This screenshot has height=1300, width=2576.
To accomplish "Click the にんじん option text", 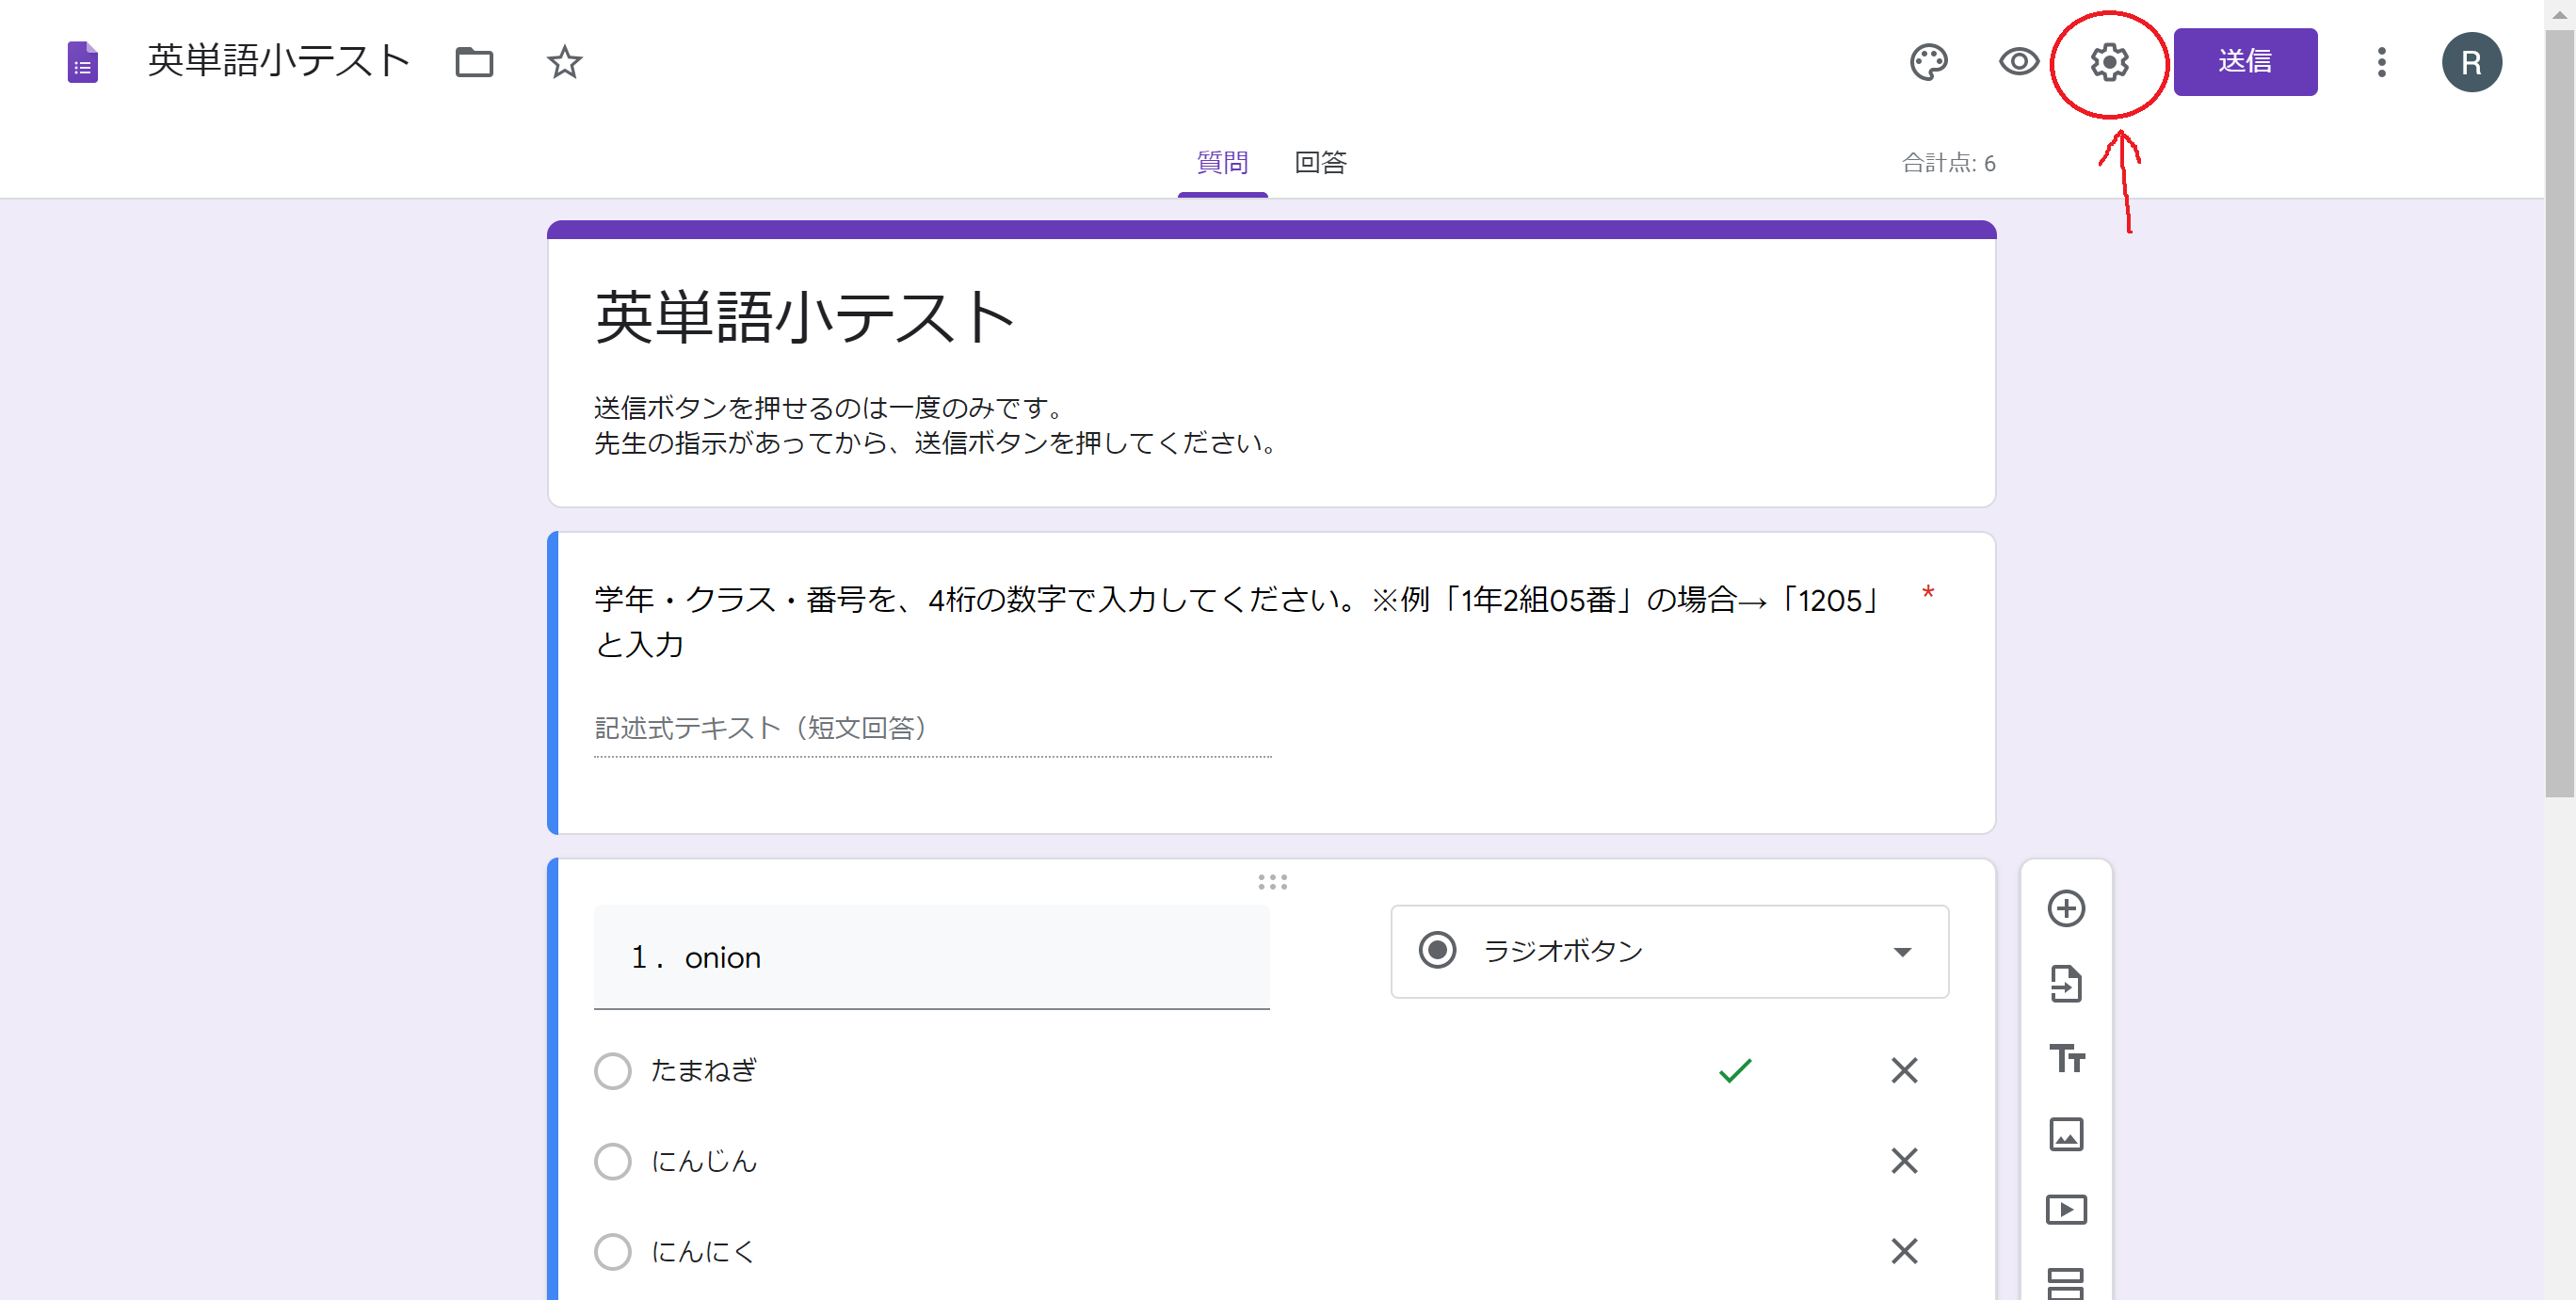I will coord(704,1160).
